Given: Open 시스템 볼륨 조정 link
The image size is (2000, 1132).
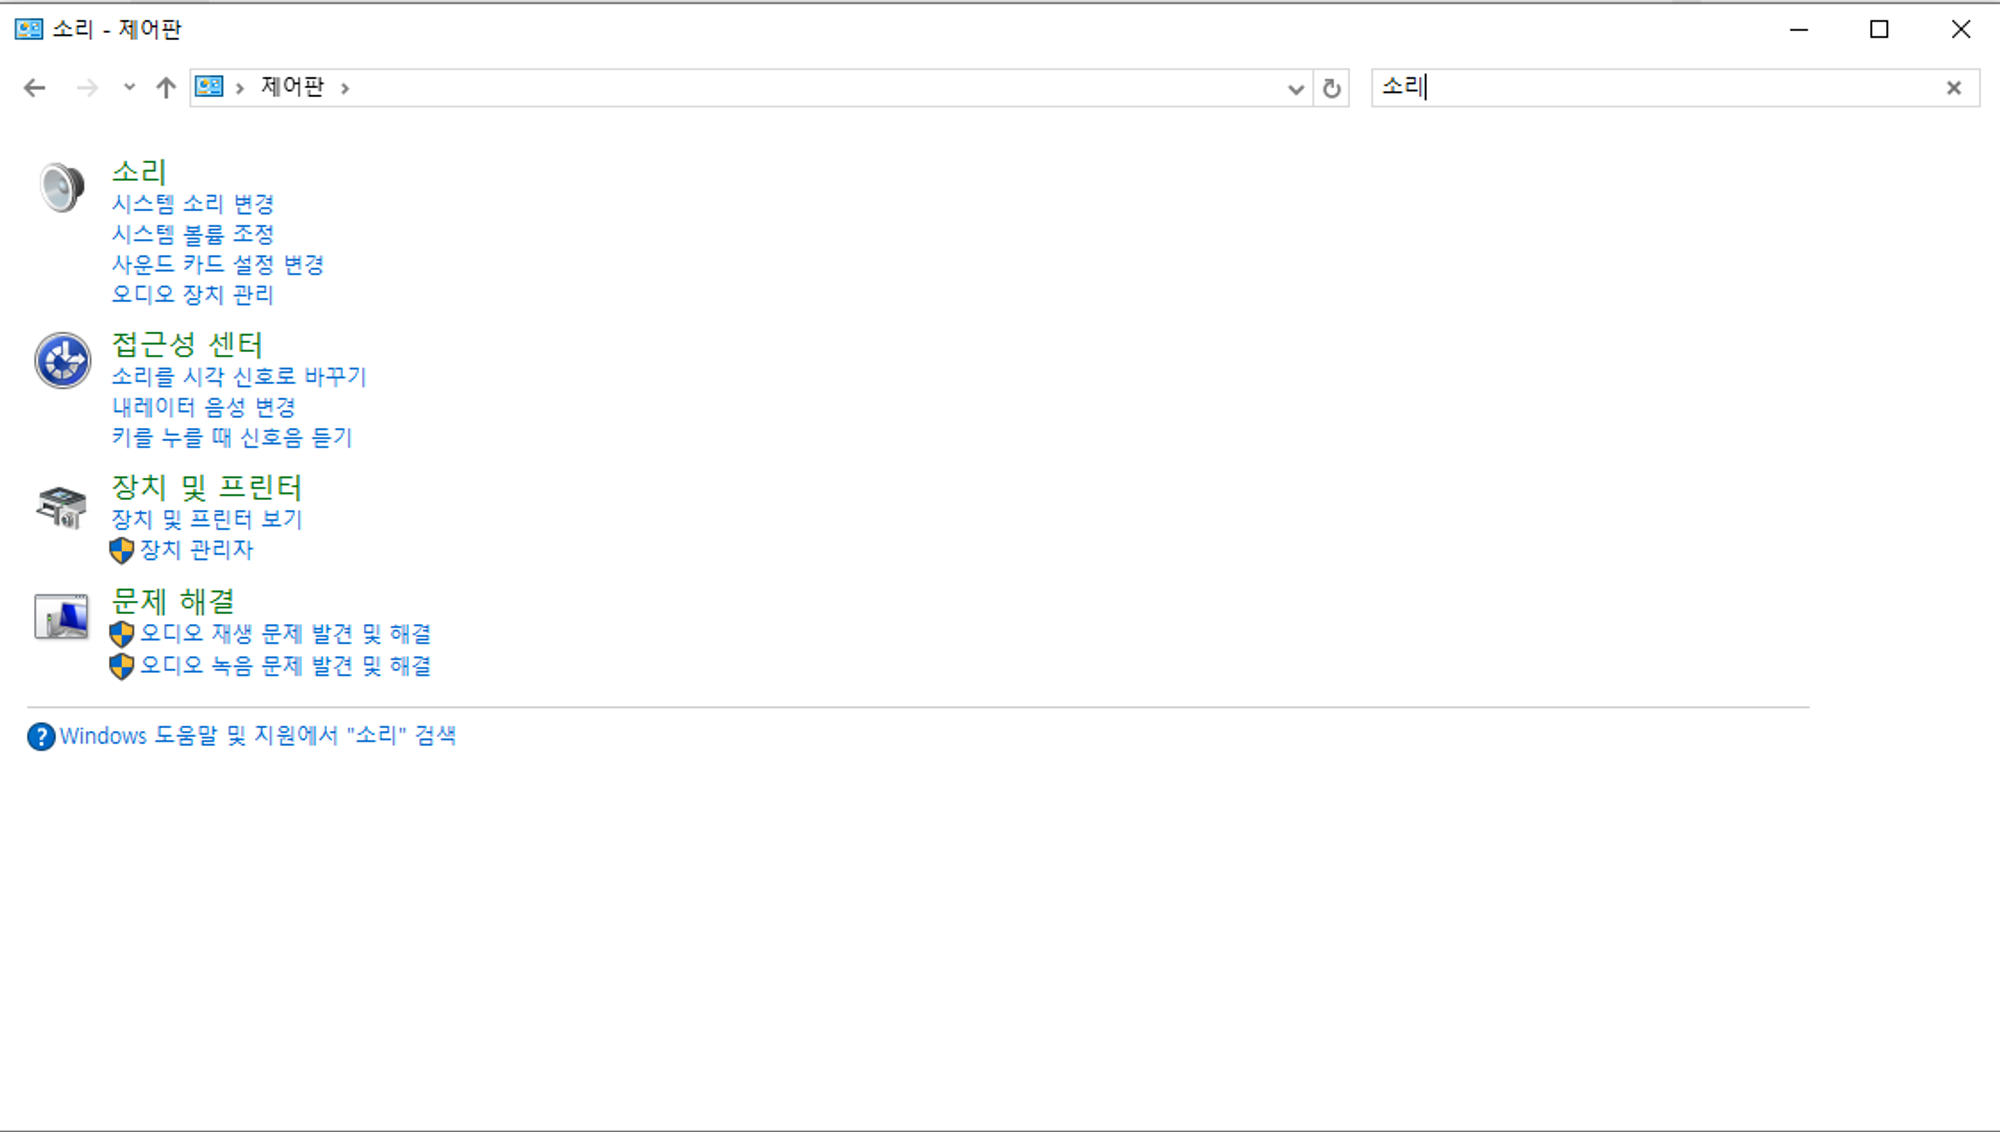Looking at the screenshot, I should (x=193, y=234).
